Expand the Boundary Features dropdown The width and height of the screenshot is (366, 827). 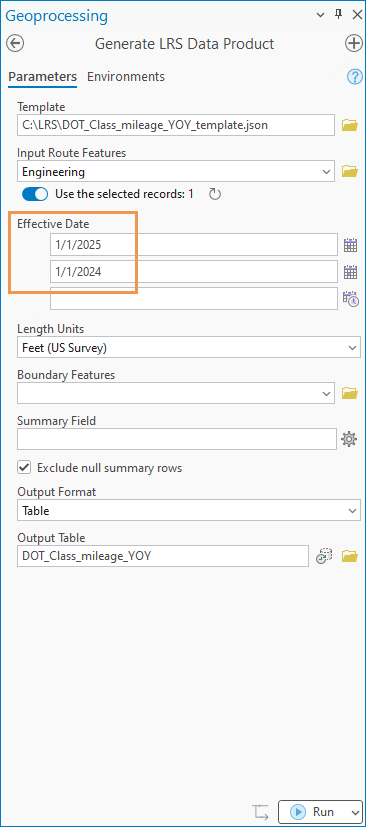327,393
